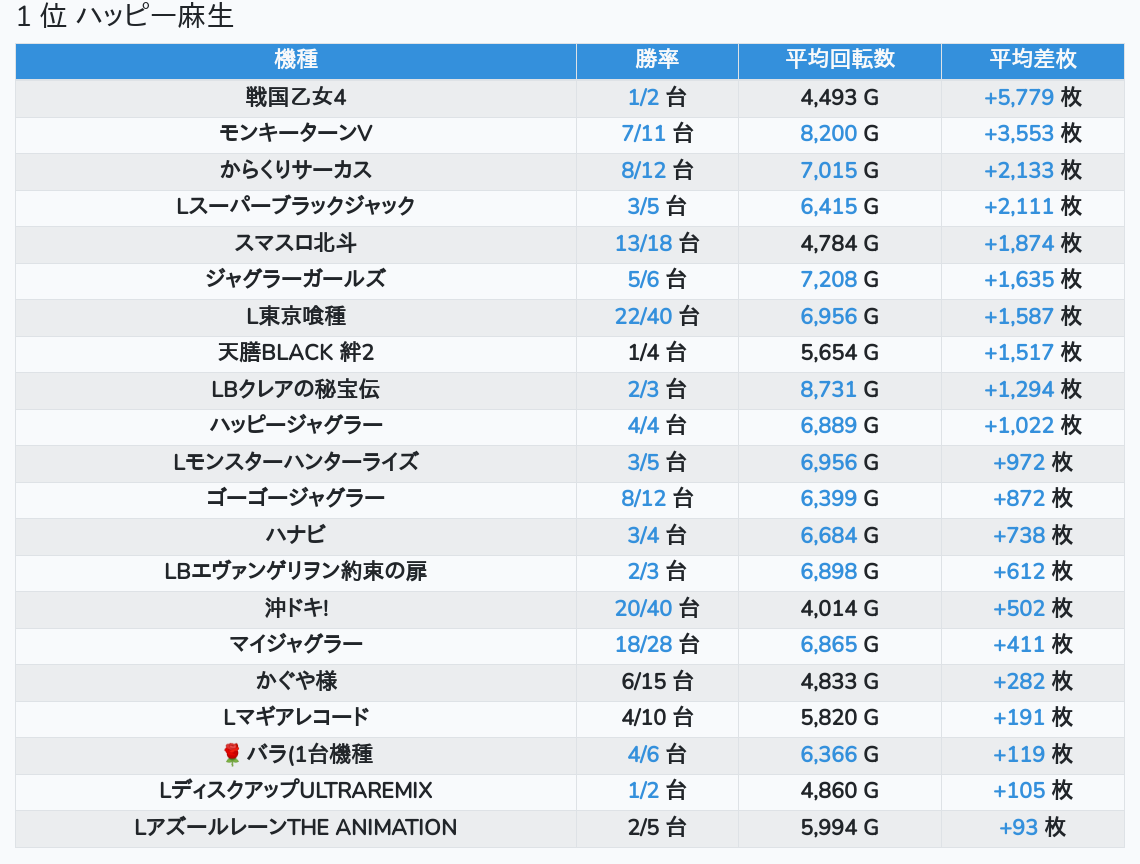
Task: Select the マイジャグラー machine name
Action: coord(296,644)
